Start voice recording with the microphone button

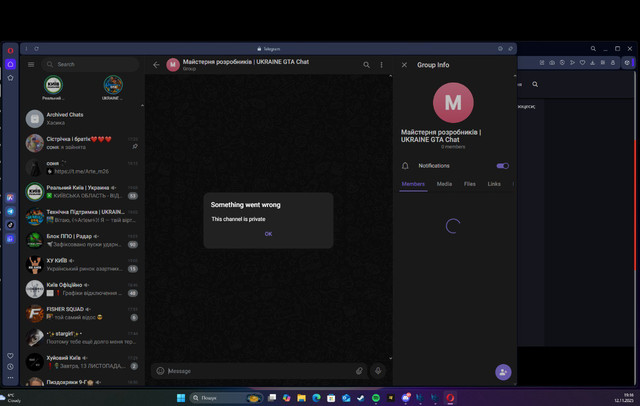click(x=378, y=371)
